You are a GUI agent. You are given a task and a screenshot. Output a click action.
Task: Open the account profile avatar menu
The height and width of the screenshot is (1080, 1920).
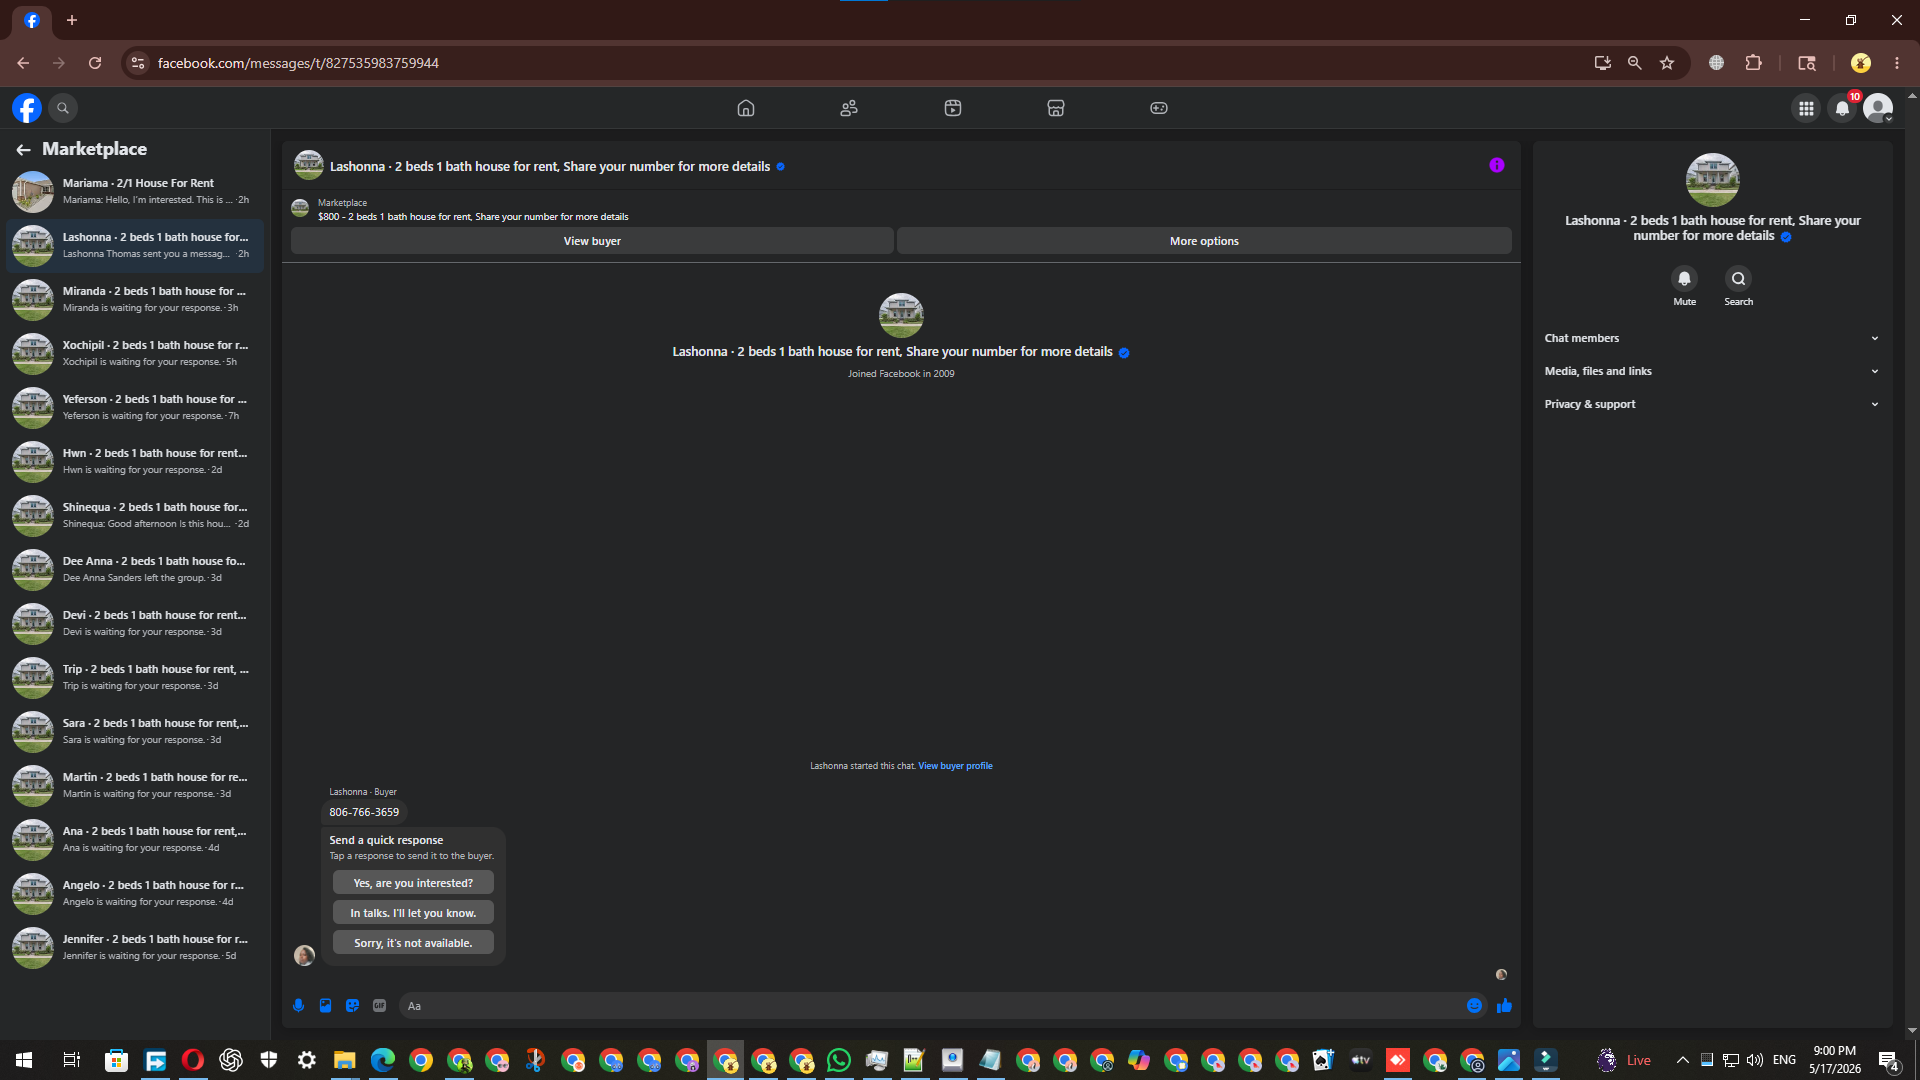[x=1878, y=108]
